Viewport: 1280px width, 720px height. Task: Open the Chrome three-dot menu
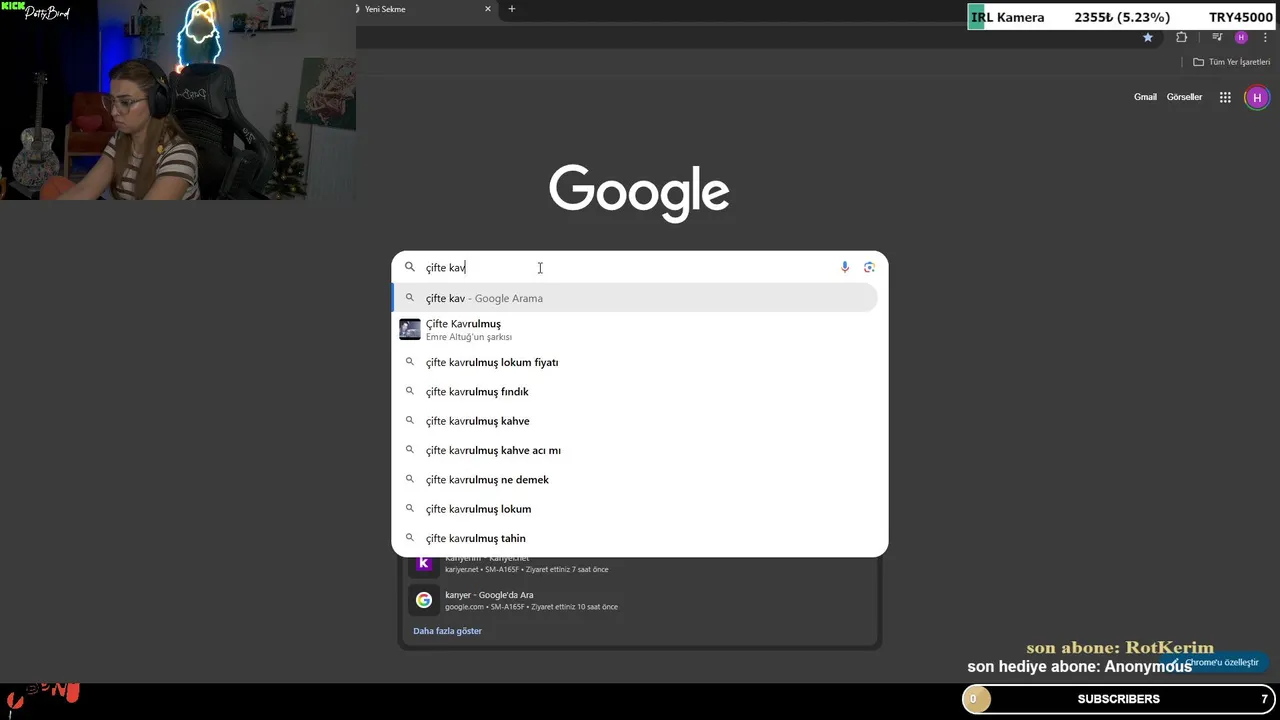pos(1265,37)
